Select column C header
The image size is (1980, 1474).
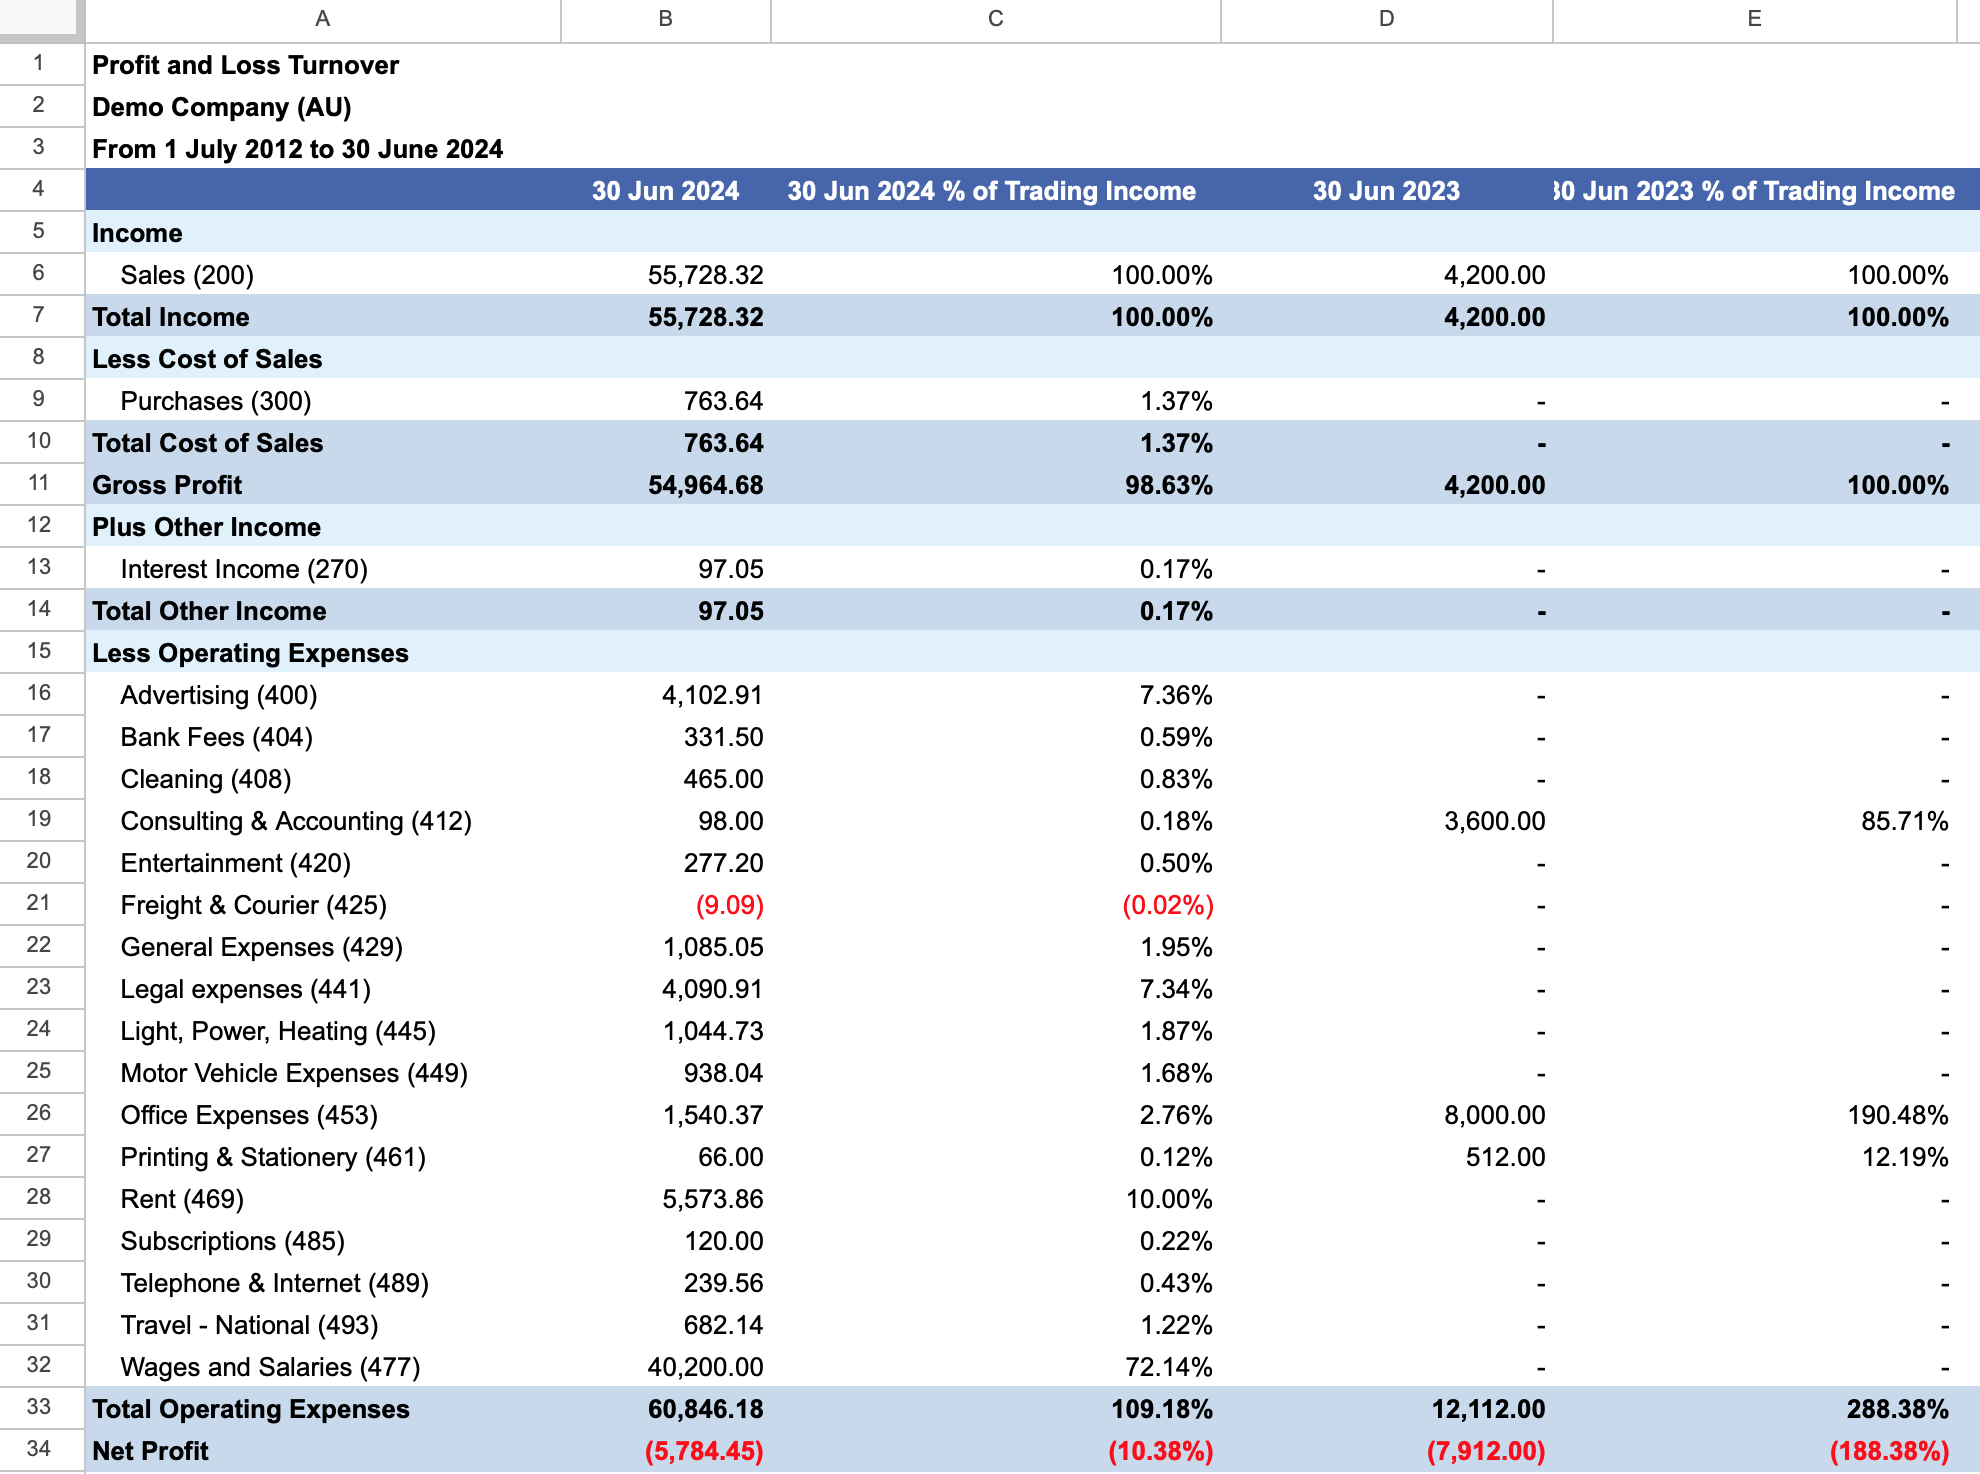coord(996,19)
